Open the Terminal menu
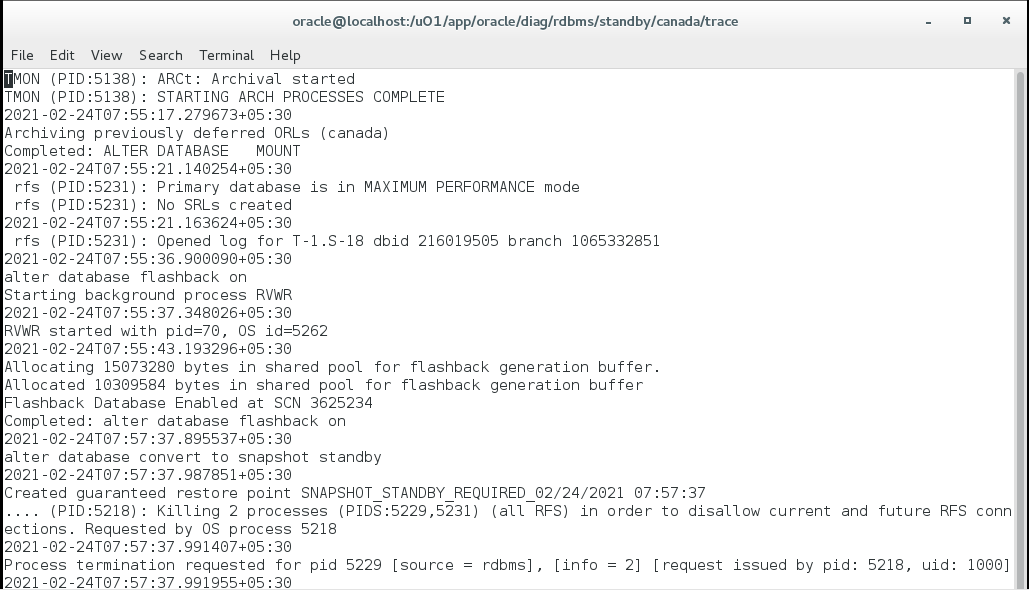The image size is (1029, 591). tap(225, 55)
